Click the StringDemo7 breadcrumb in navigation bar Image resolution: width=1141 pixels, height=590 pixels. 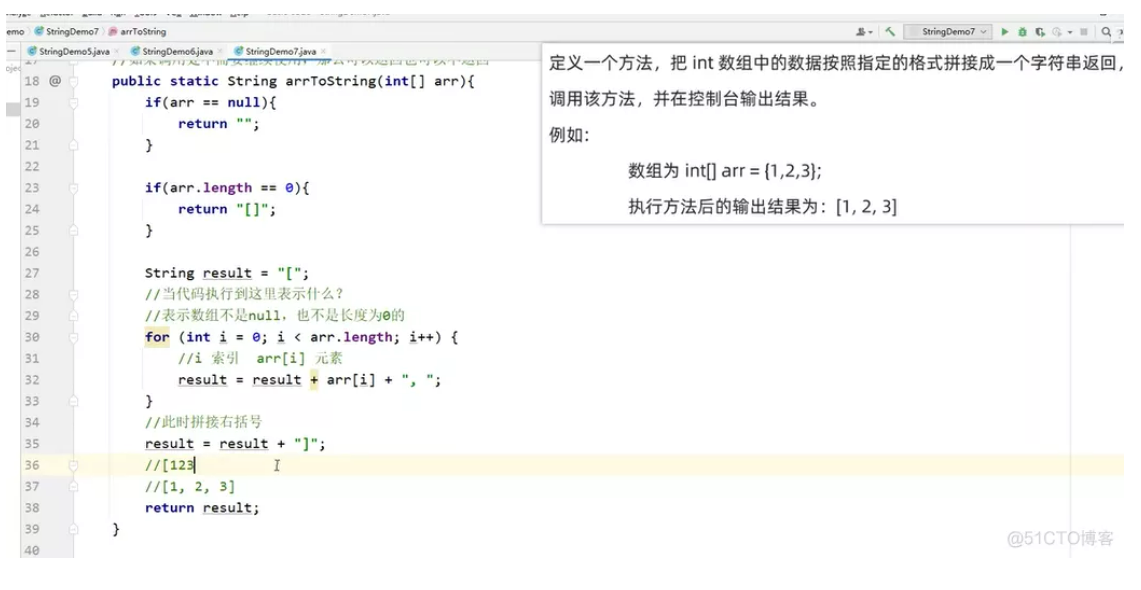[67, 31]
